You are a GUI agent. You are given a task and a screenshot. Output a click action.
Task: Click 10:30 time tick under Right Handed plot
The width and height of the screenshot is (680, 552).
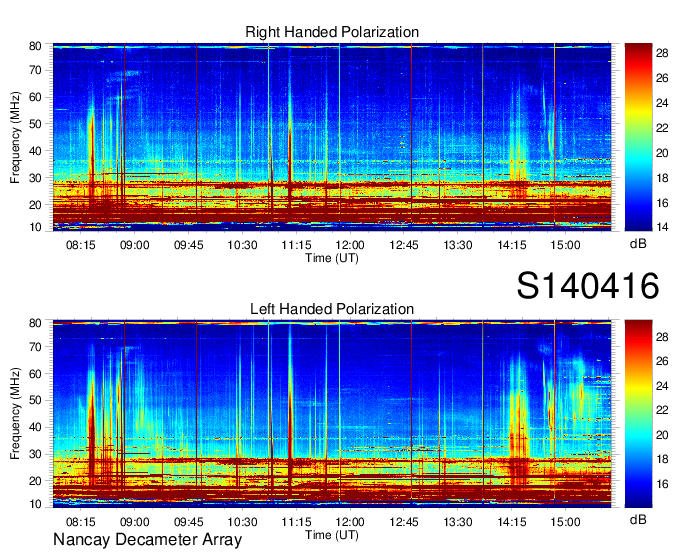point(242,245)
